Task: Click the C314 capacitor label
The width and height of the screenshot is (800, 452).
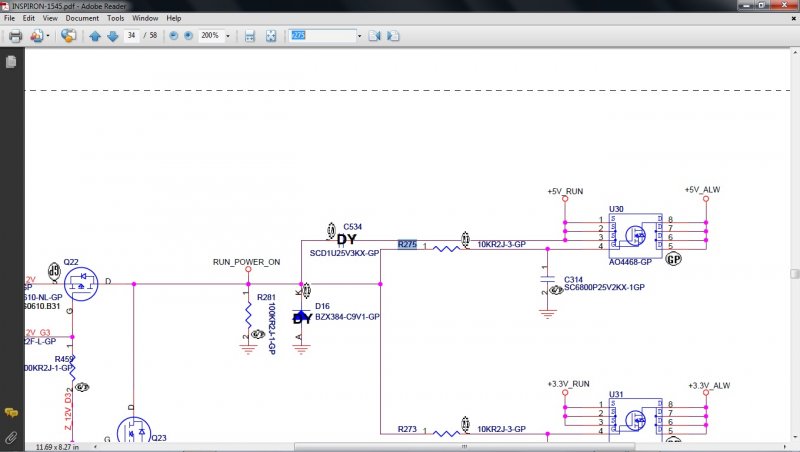Action: click(573, 280)
